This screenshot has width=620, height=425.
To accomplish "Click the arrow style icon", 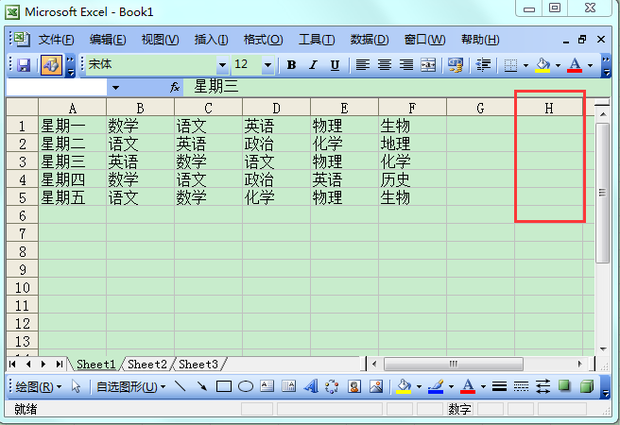I will [x=543, y=386].
